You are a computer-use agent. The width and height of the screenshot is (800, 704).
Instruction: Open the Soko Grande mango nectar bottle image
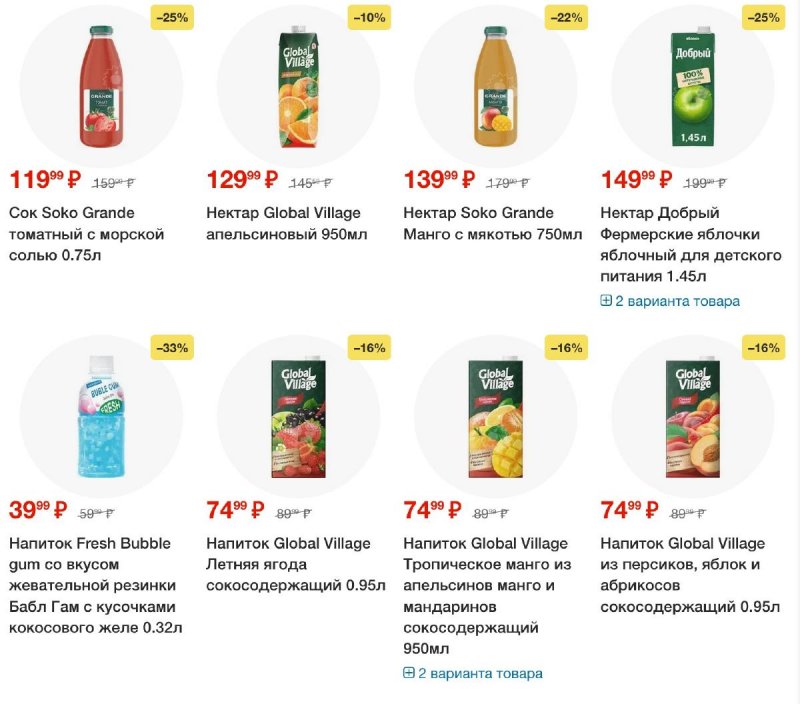pyautogui.click(x=495, y=86)
